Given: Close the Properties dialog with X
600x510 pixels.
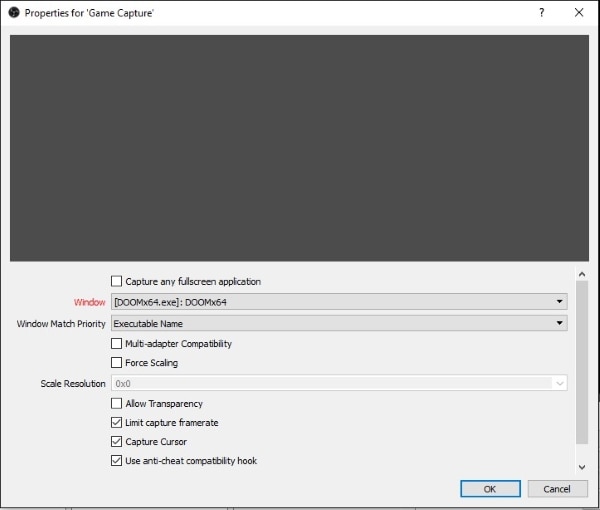Looking at the screenshot, I should point(579,13).
